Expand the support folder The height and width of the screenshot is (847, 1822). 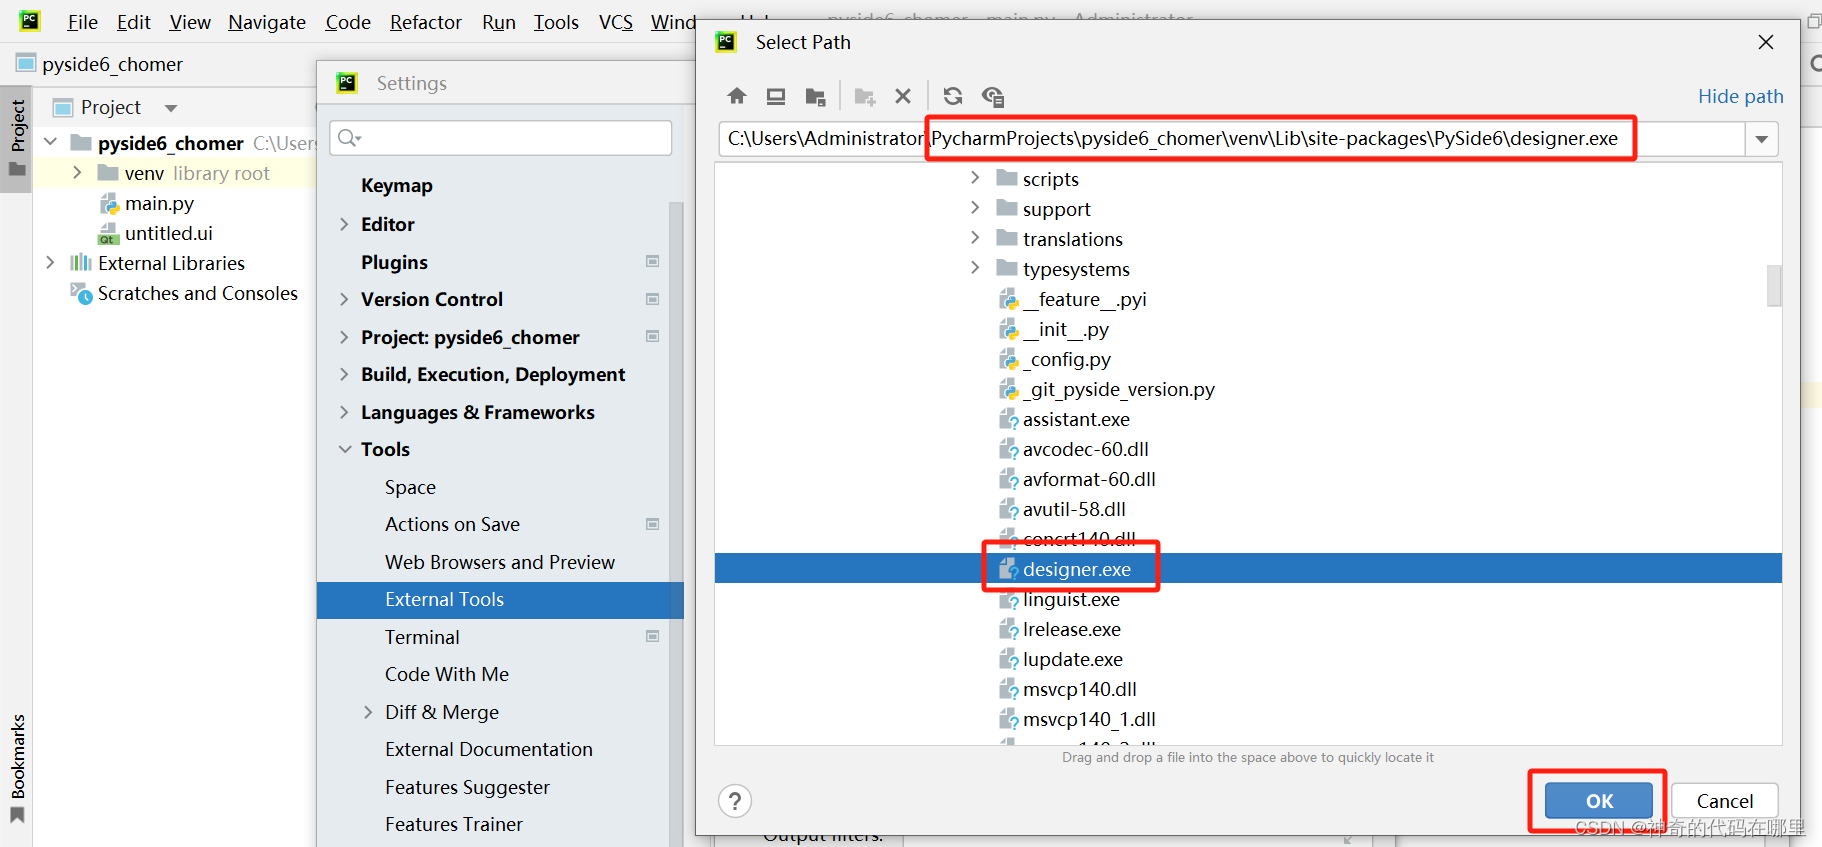975,208
